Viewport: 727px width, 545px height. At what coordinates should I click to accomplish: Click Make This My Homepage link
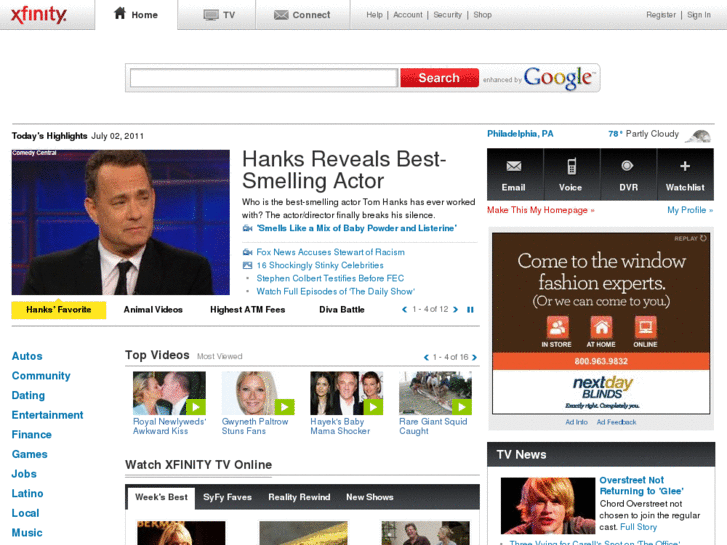coord(541,210)
